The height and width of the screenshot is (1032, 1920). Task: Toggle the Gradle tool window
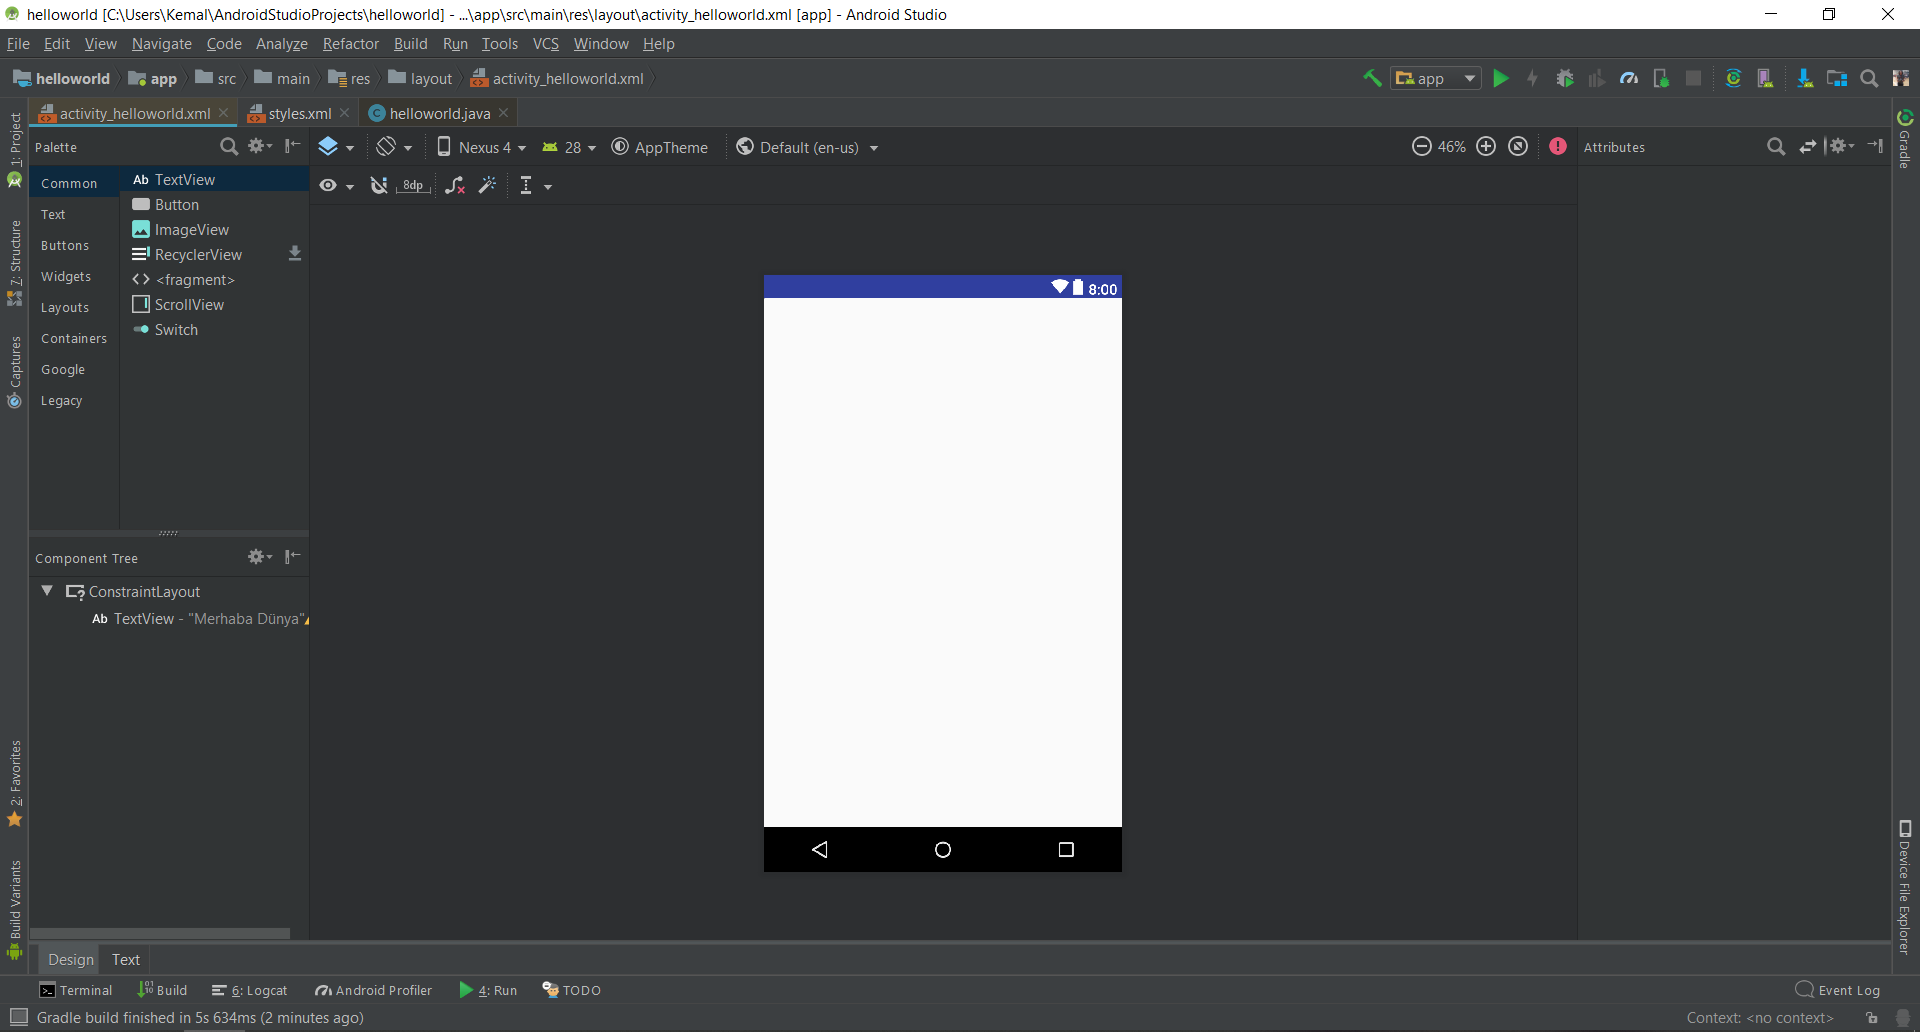point(1905,139)
